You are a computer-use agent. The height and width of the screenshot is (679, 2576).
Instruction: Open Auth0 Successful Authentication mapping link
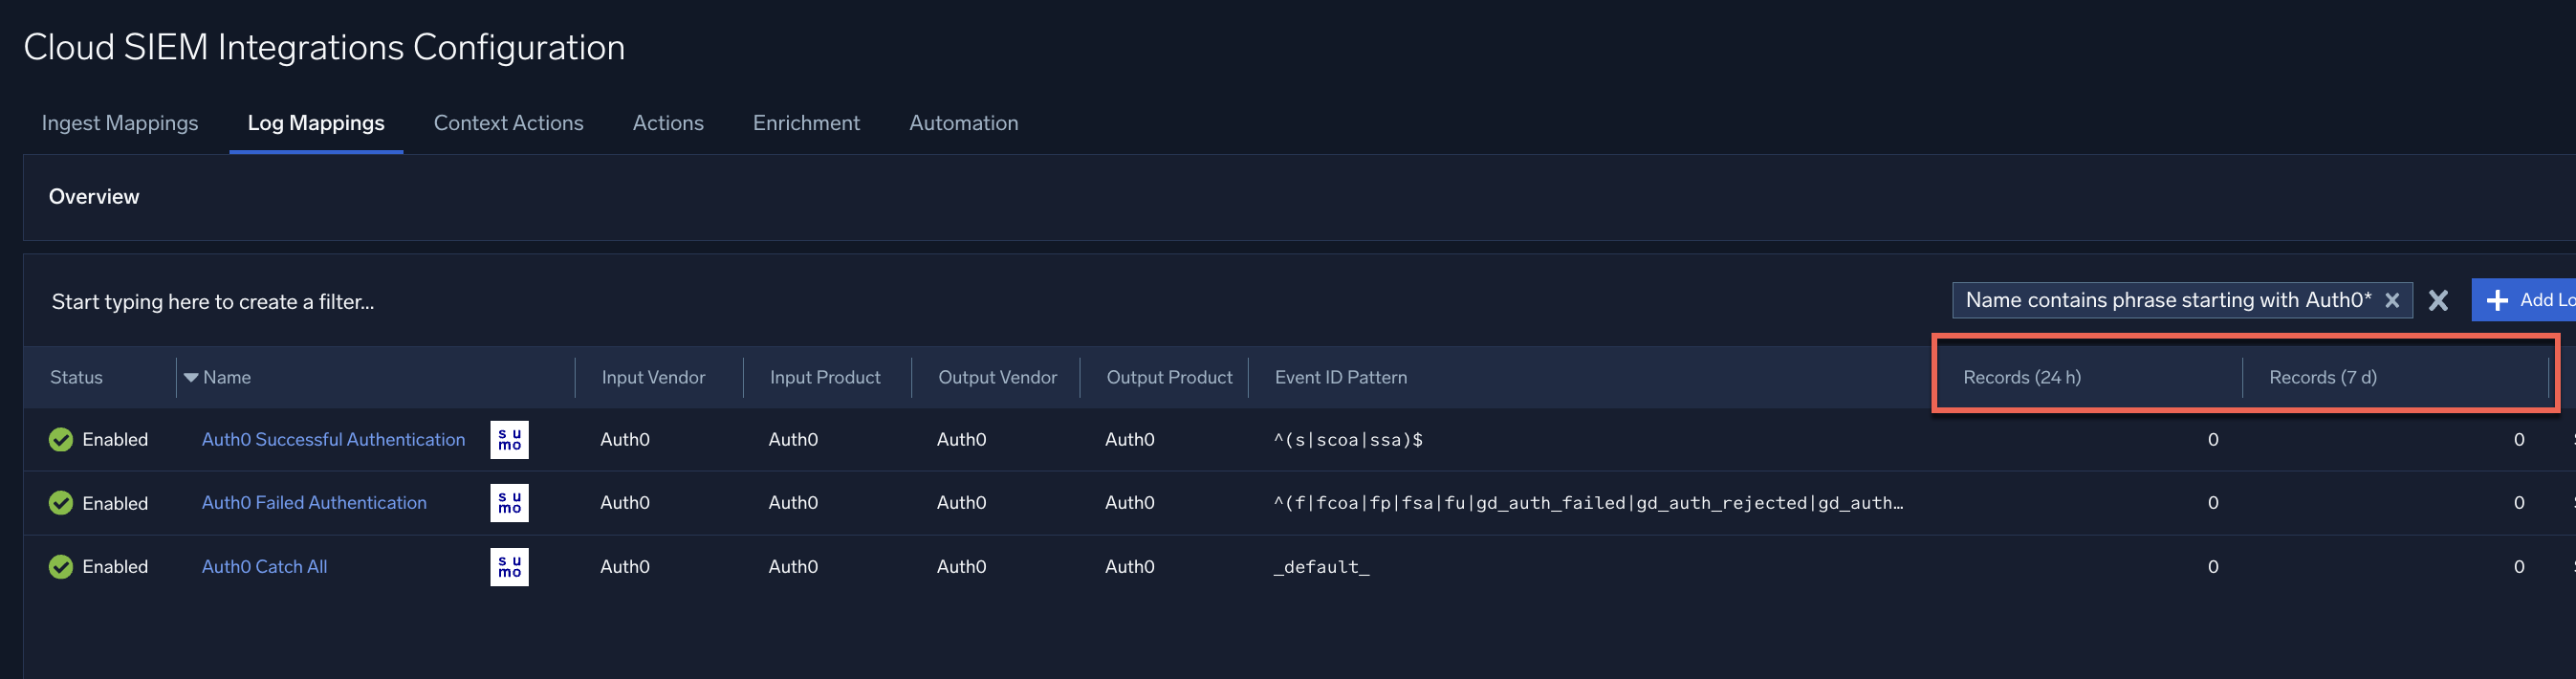(x=333, y=440)
